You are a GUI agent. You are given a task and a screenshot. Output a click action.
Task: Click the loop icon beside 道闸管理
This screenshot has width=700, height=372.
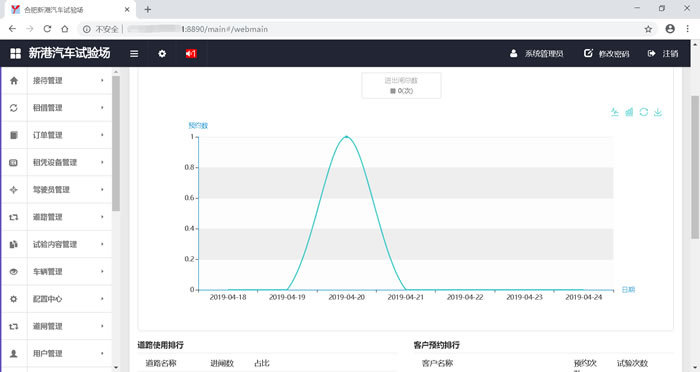pyautogui.click(x=14, y=326)
